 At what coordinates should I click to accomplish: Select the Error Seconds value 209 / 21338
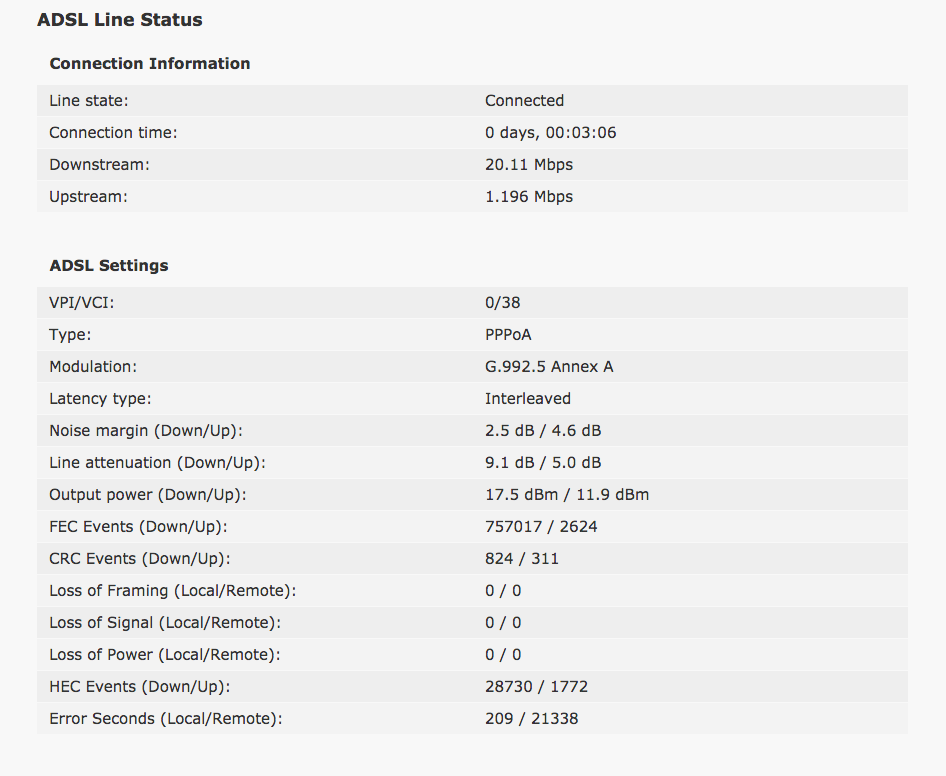[532, 718]
